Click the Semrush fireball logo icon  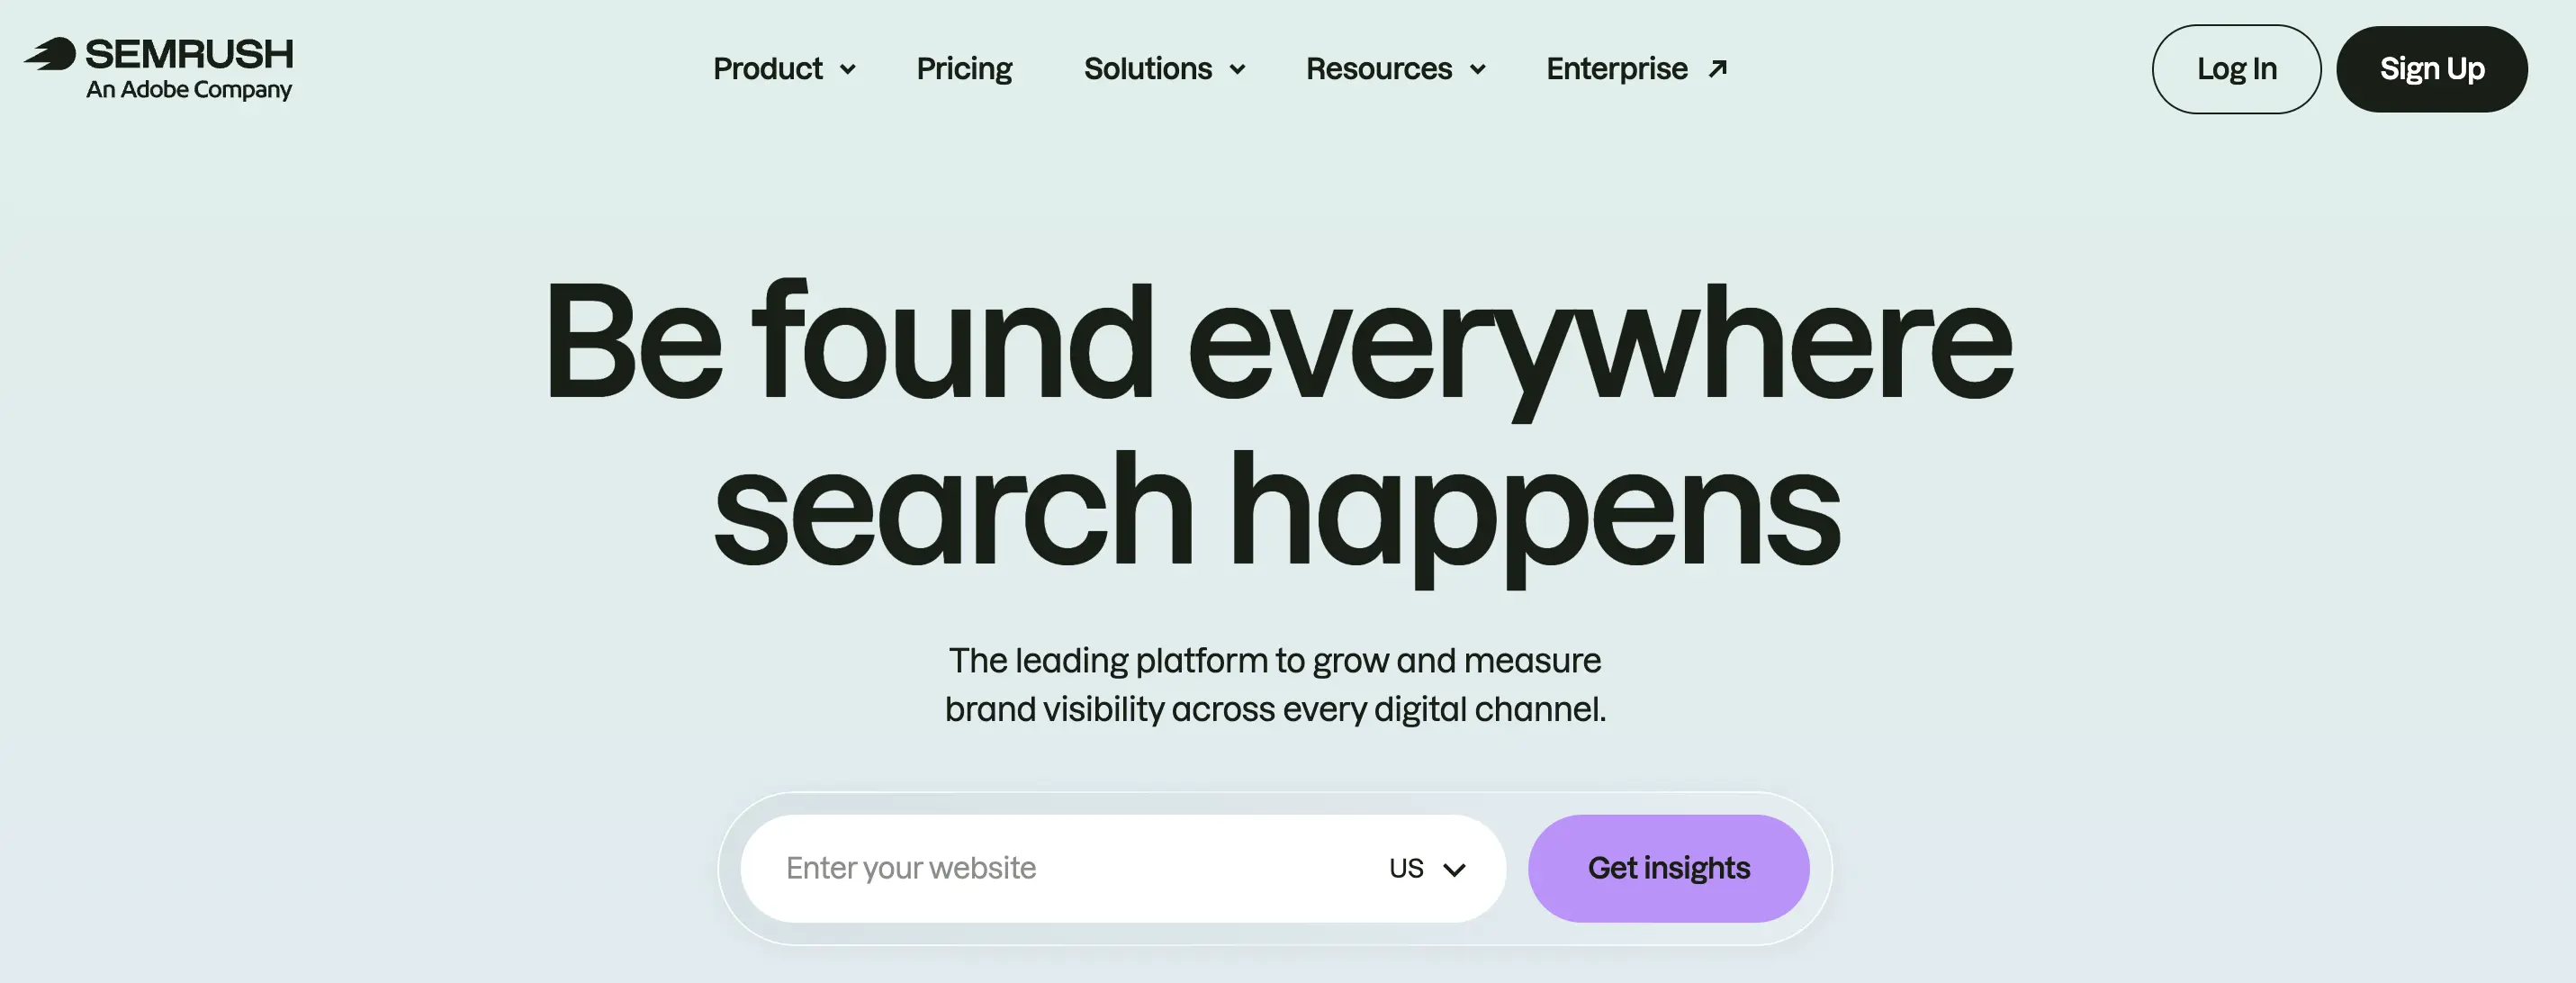pyautogui.click(x=50, y=54)
